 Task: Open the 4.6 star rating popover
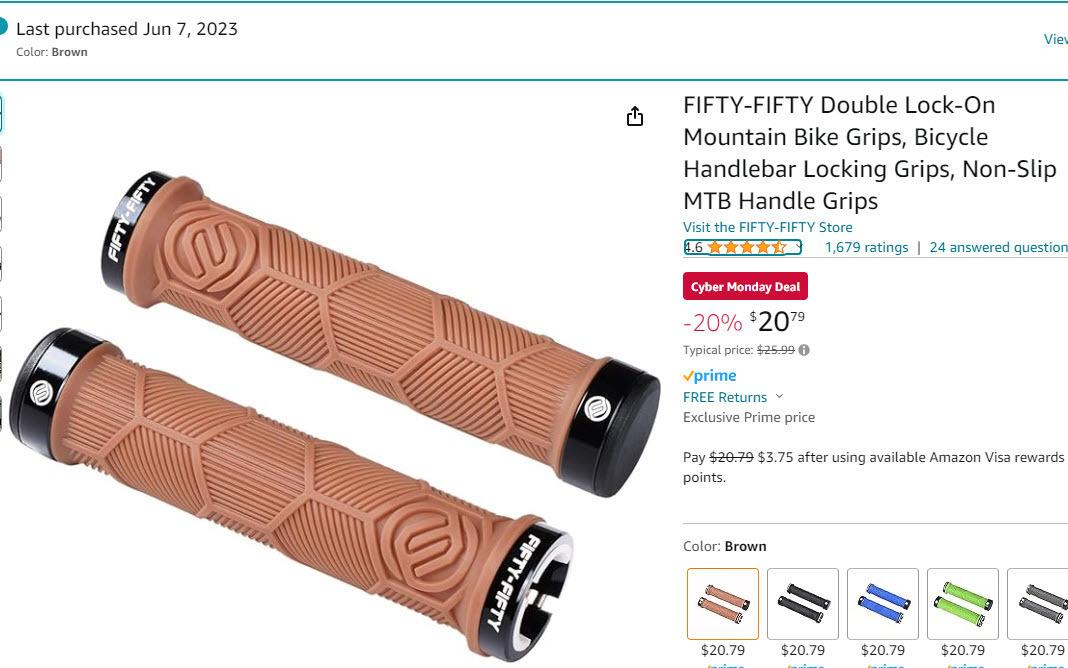tap(742, 247)
